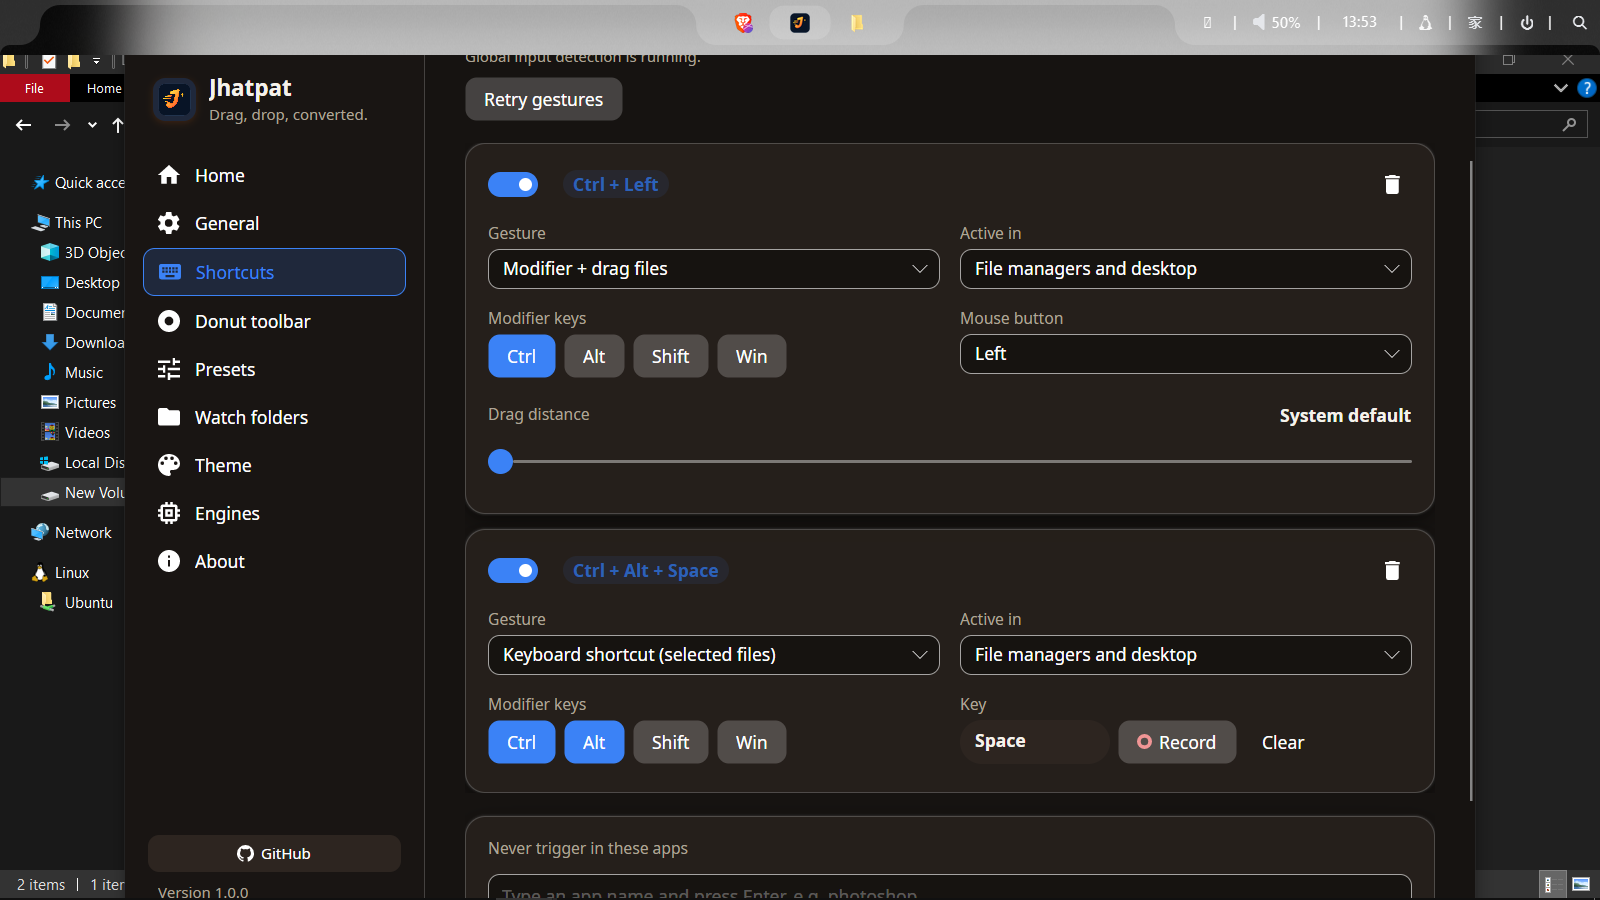Image resolution: width=1600 pixels, height=900 pixels.
Task: Open Active in dropdown for Ctrl + Left shortcut
Action: click(x=1186, y=269)
